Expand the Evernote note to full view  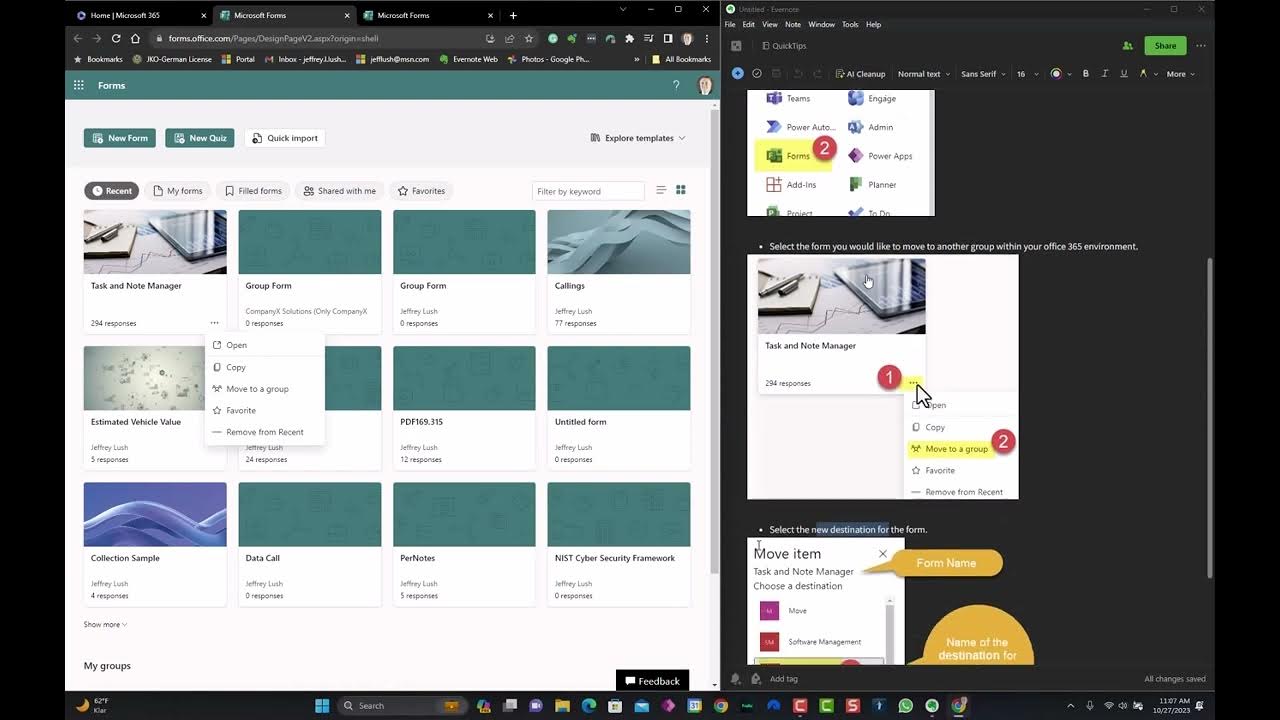click(736, 46)
